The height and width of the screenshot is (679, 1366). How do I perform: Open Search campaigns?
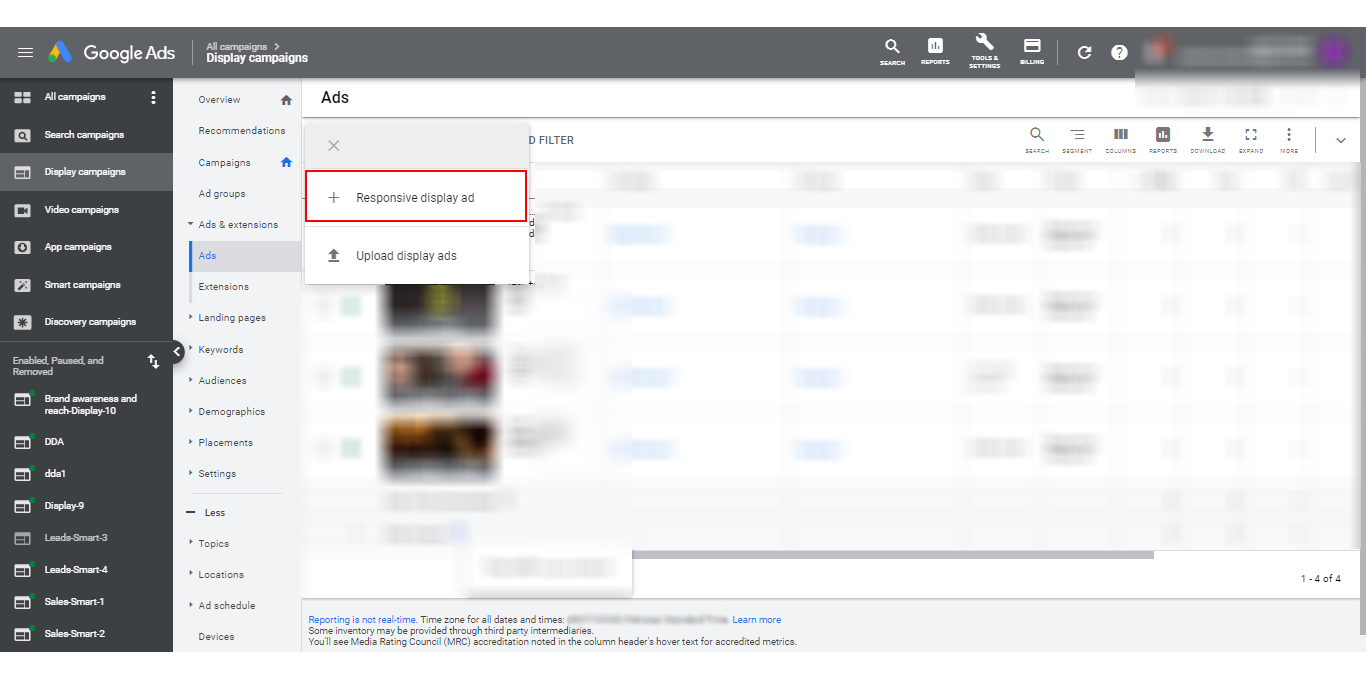click(x=84, y=134)
